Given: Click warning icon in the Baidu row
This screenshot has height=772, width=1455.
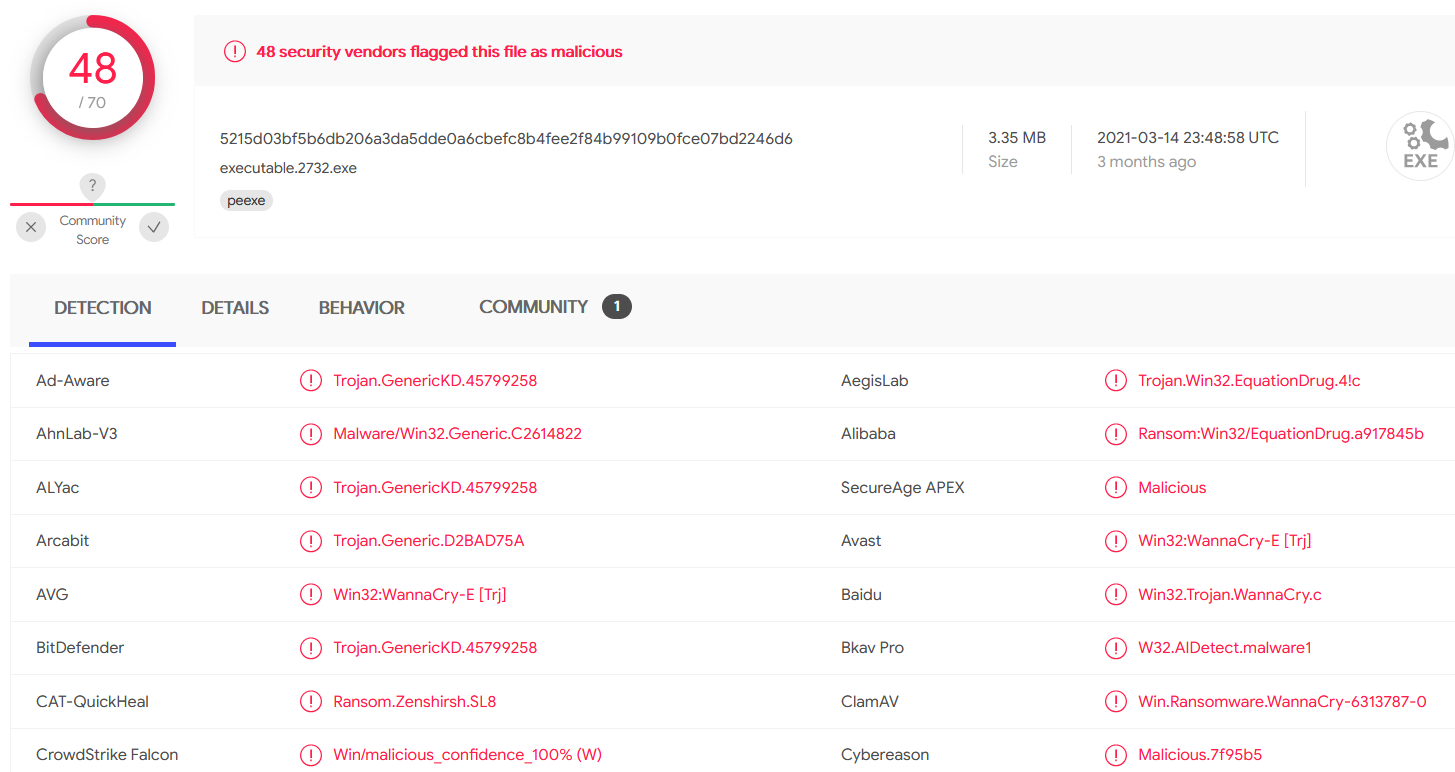Looking at the screenshot, I should pos(1116,595).
